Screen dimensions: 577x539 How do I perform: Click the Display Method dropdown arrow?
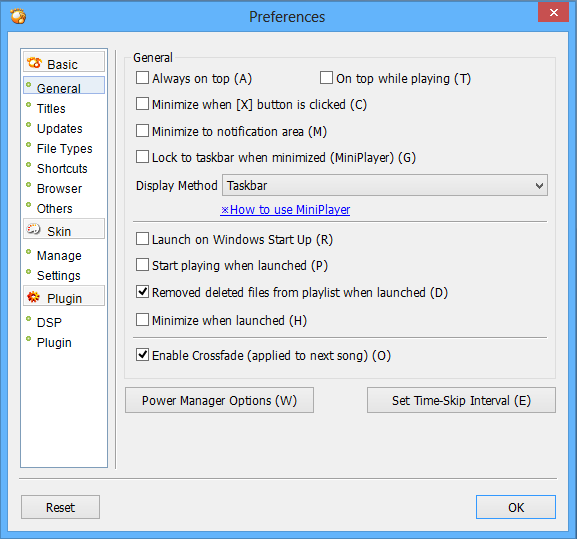tap(539, 185)
